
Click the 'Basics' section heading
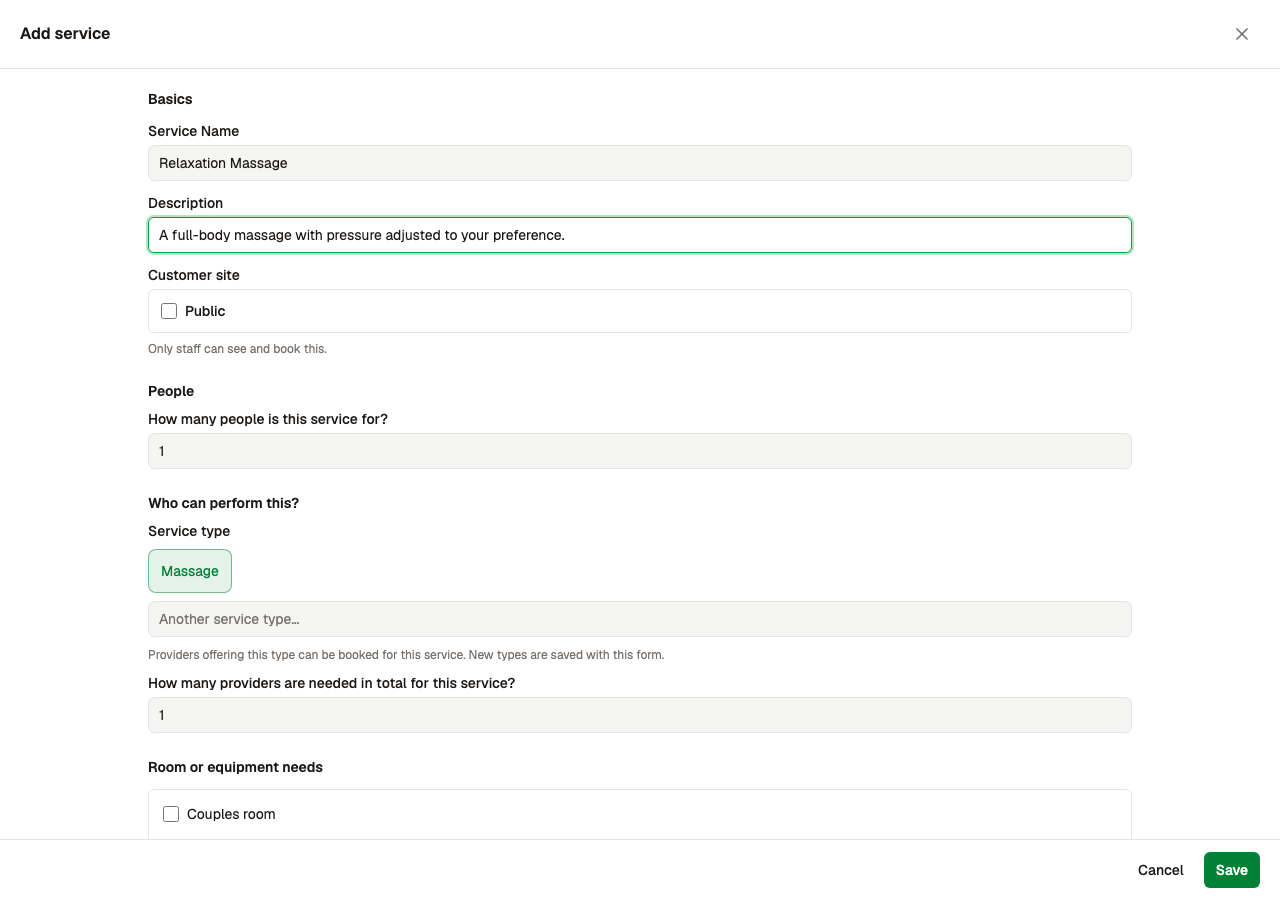170,99
